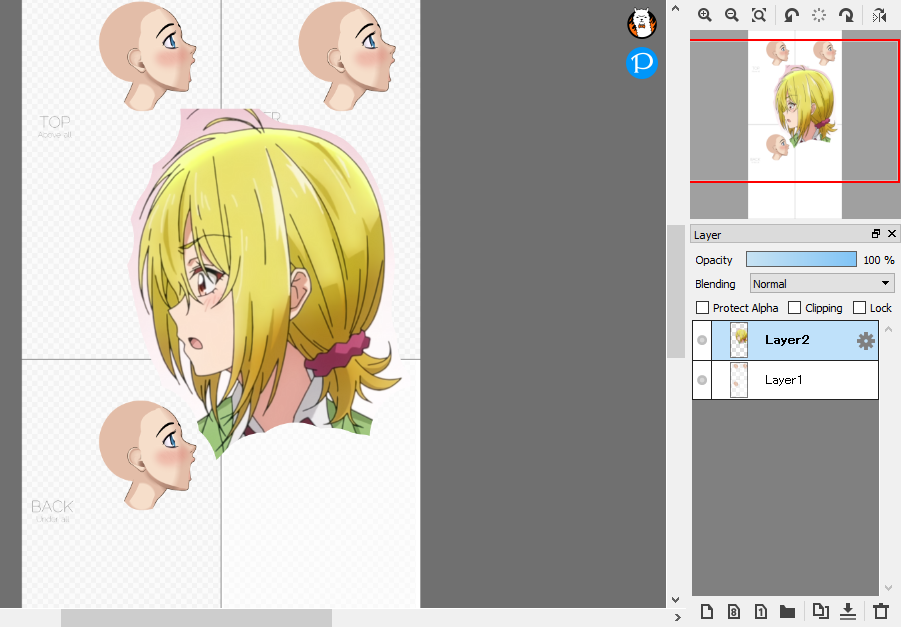Viewport: 901px width, 627px height.
Task: Enable the Protect Alpha checkbox
Action: [702, 308]
